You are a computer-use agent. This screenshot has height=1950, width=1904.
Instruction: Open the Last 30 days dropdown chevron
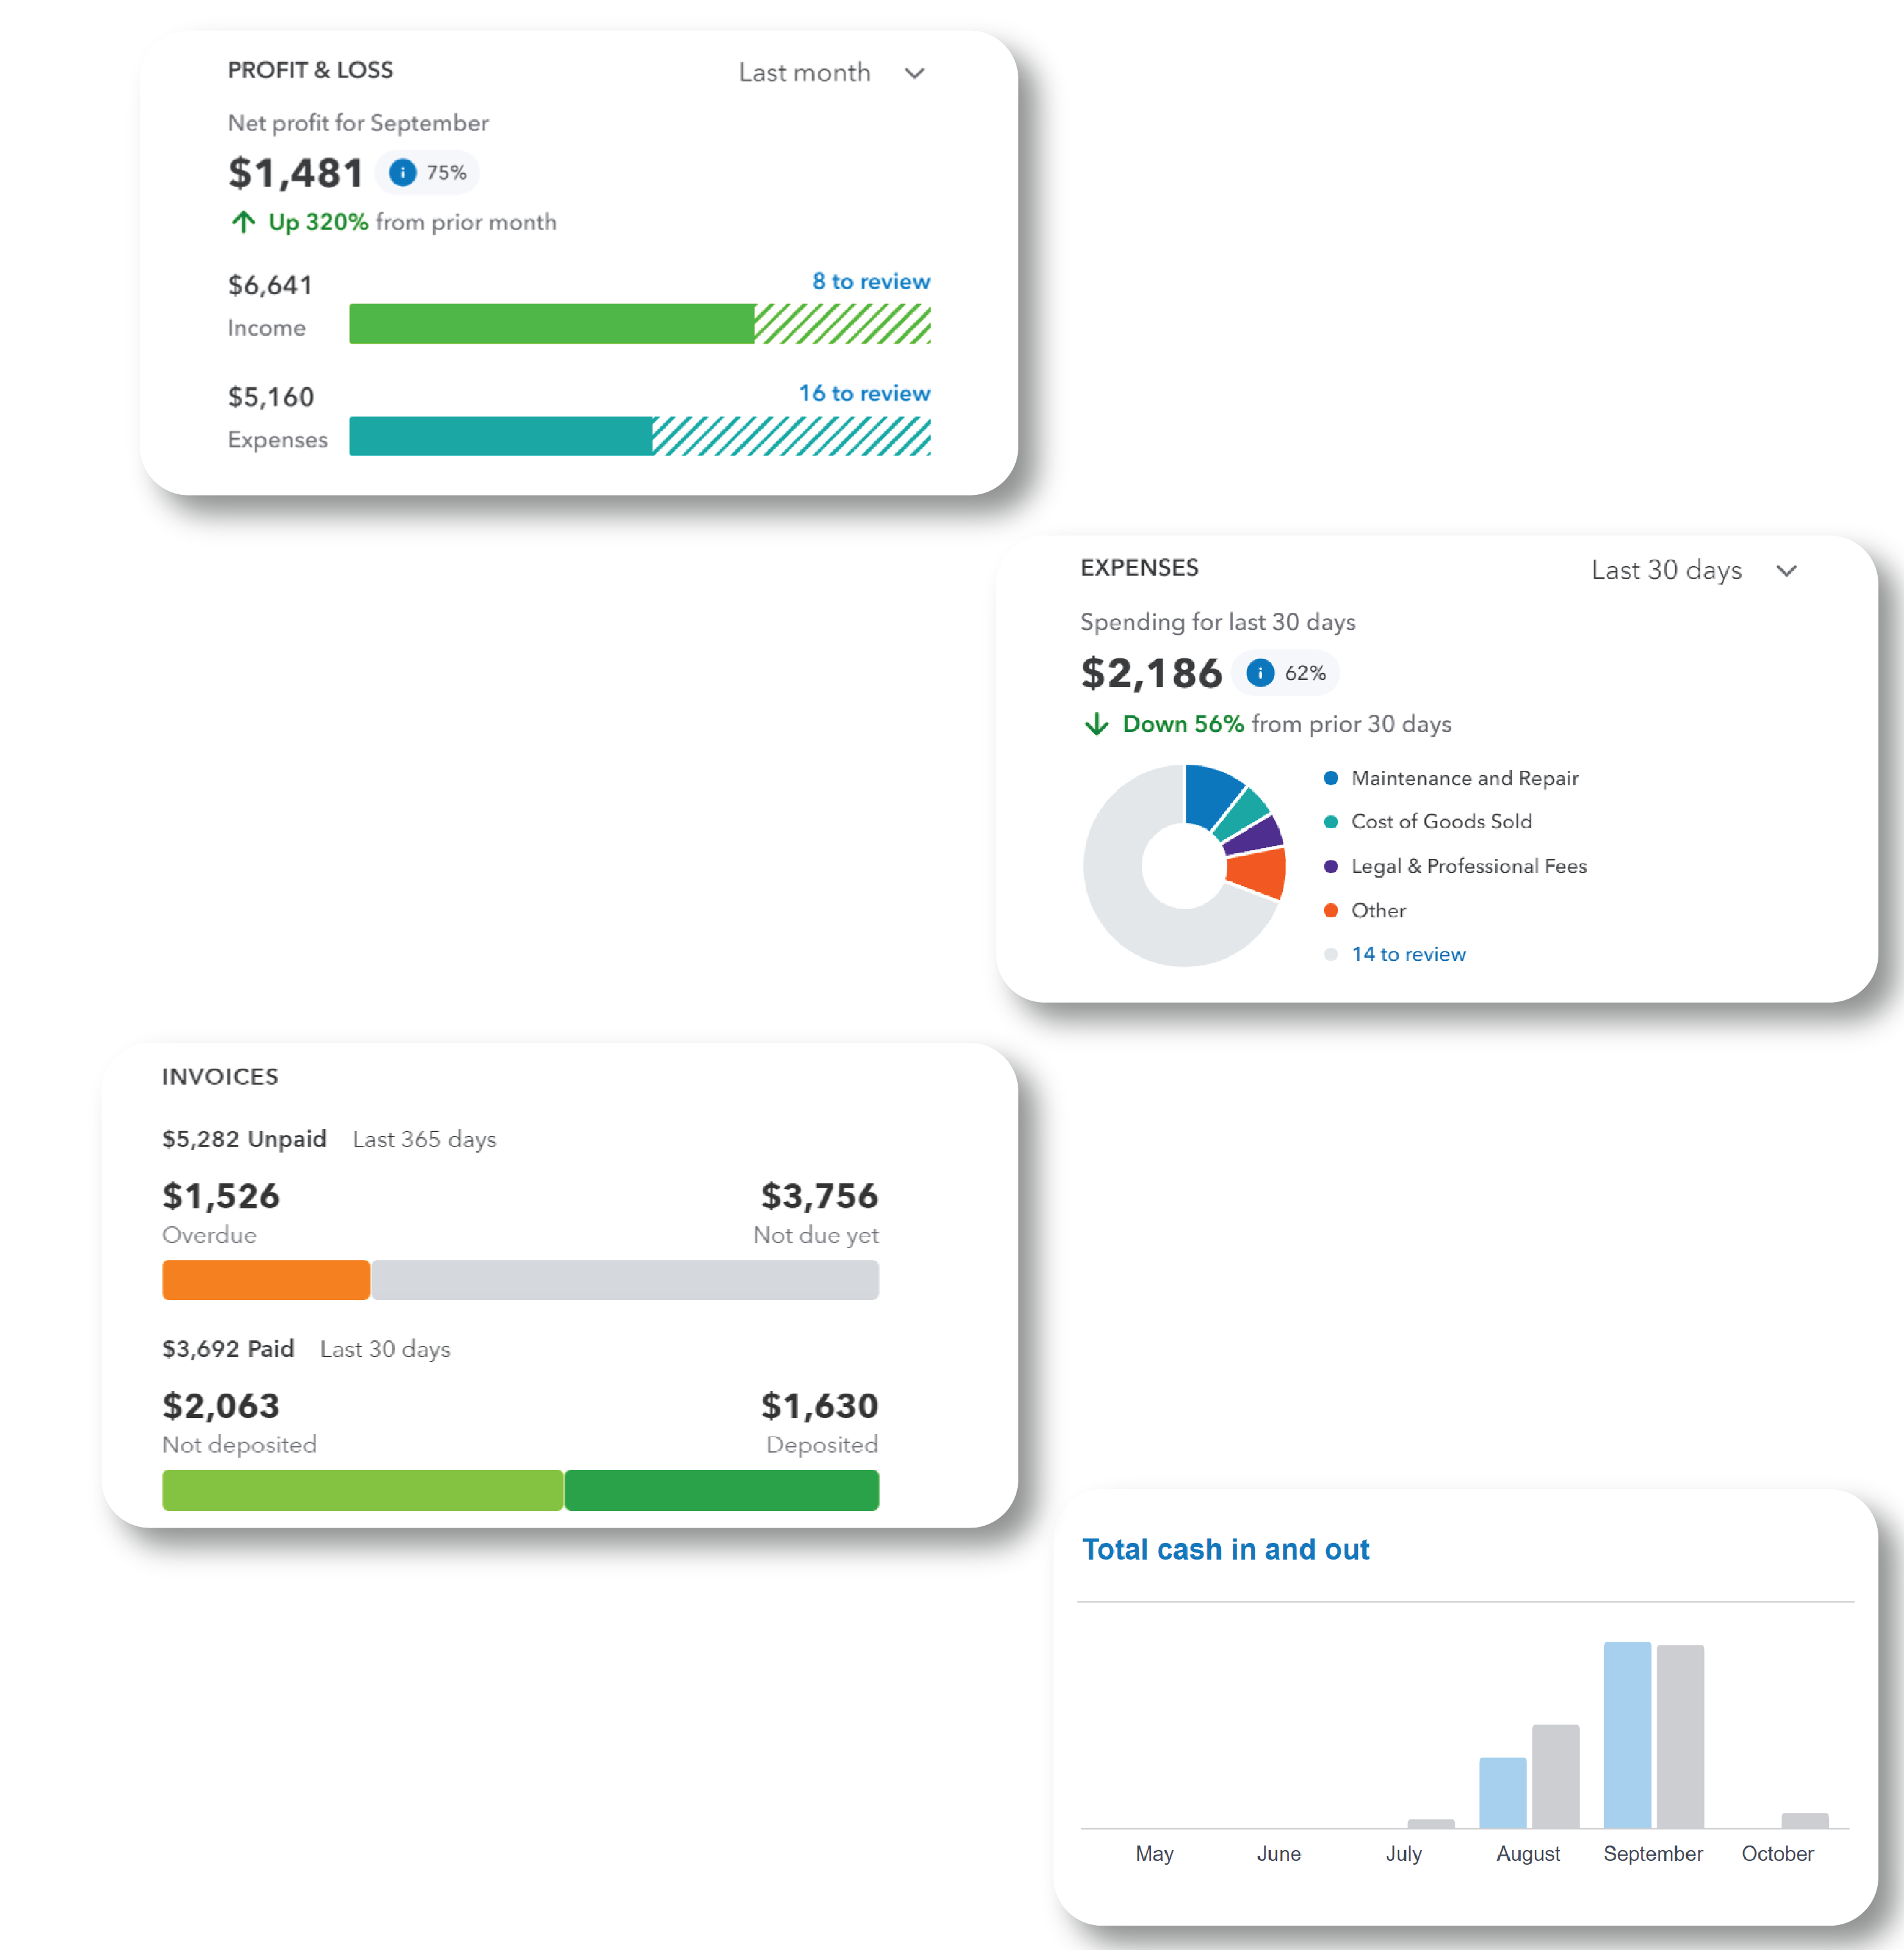(x=1787, y=571)
